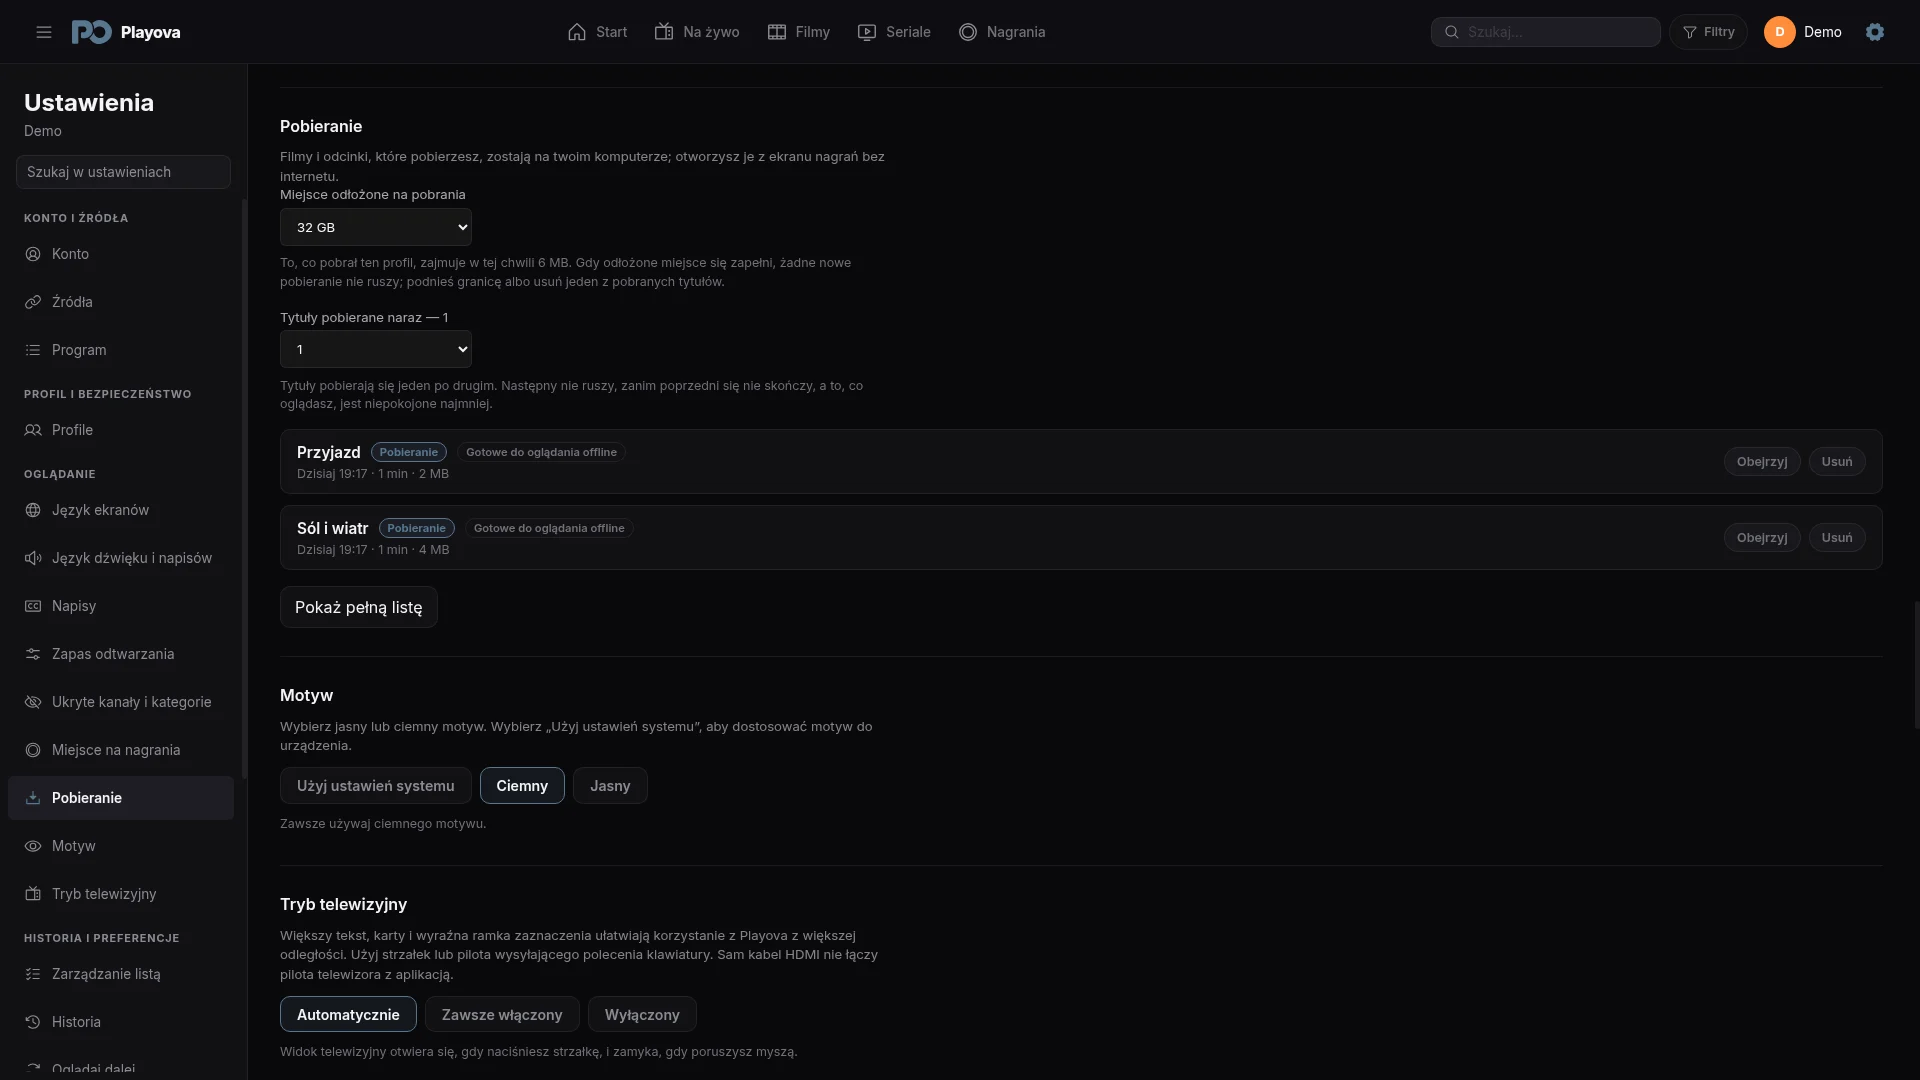
Task: Open Zarządzanie listą in sidebar
Action: point(121,974)
